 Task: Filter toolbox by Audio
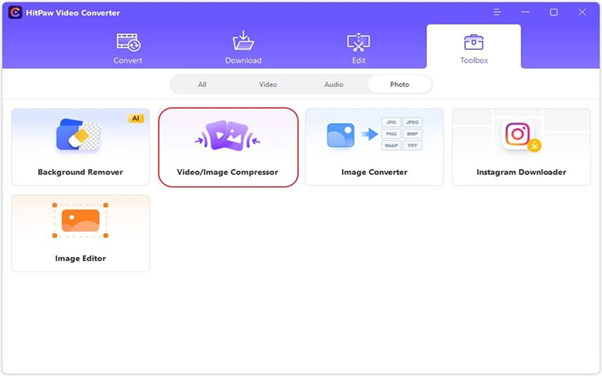pyautogui.click(x=334, y=84)
